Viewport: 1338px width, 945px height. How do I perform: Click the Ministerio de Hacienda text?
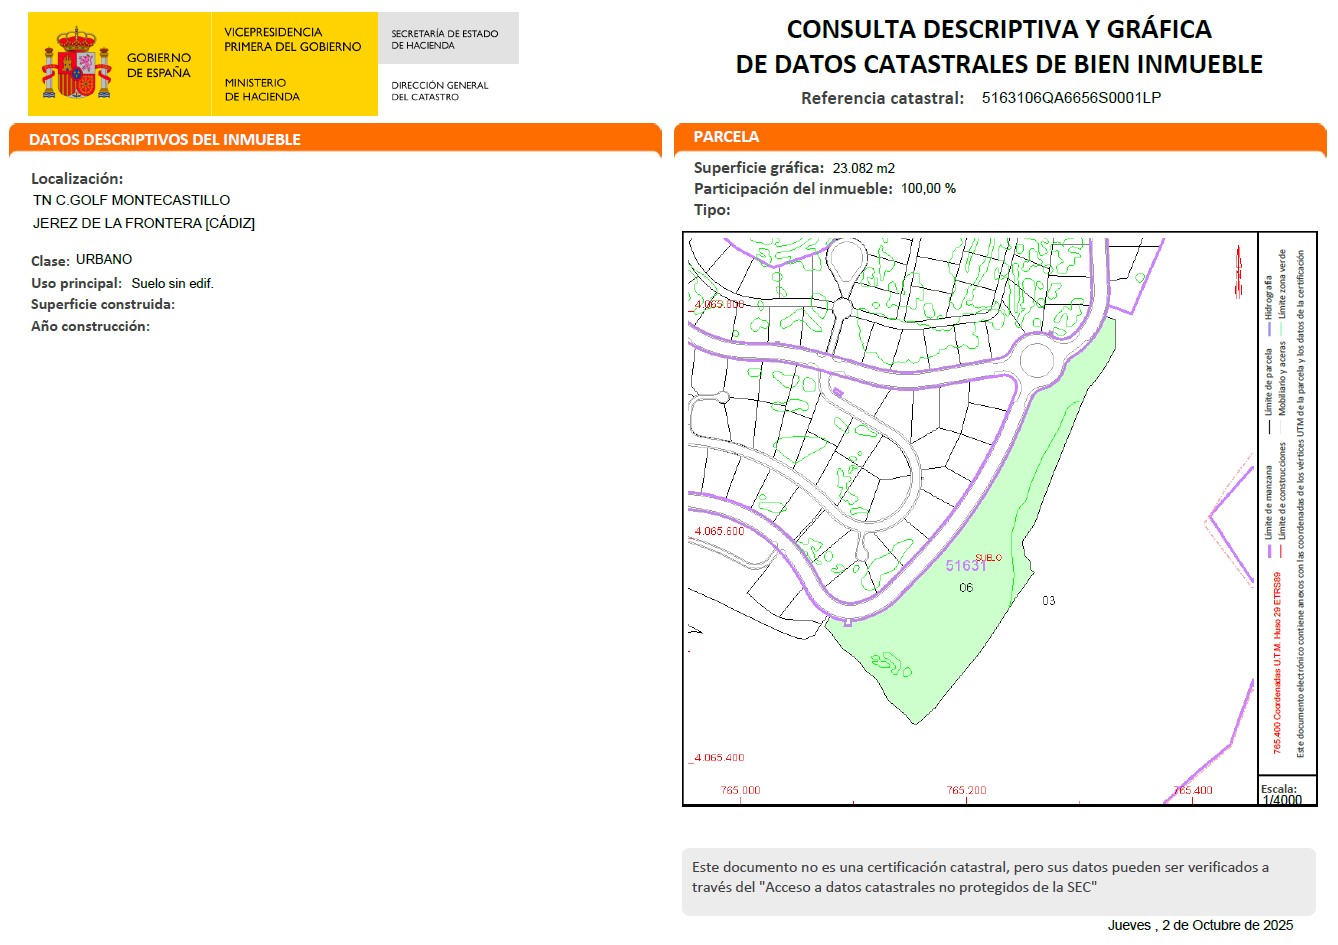[x=262, y=90]
